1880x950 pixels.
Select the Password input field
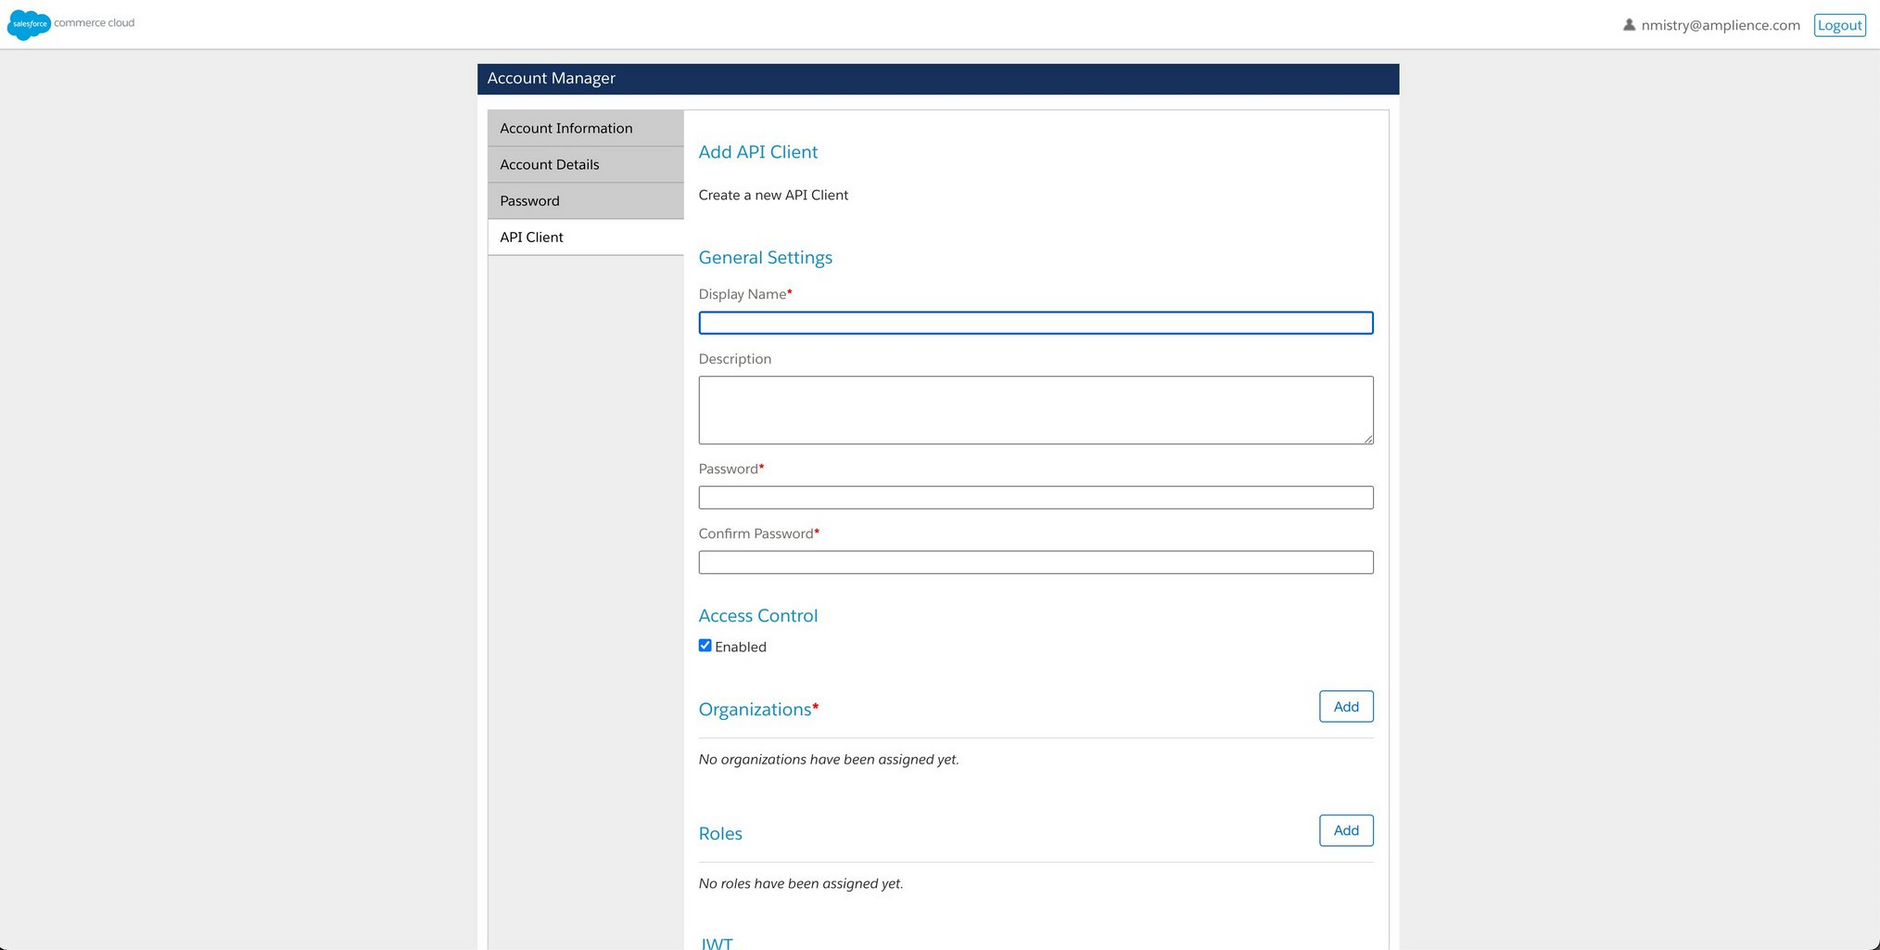[1035, 498]
